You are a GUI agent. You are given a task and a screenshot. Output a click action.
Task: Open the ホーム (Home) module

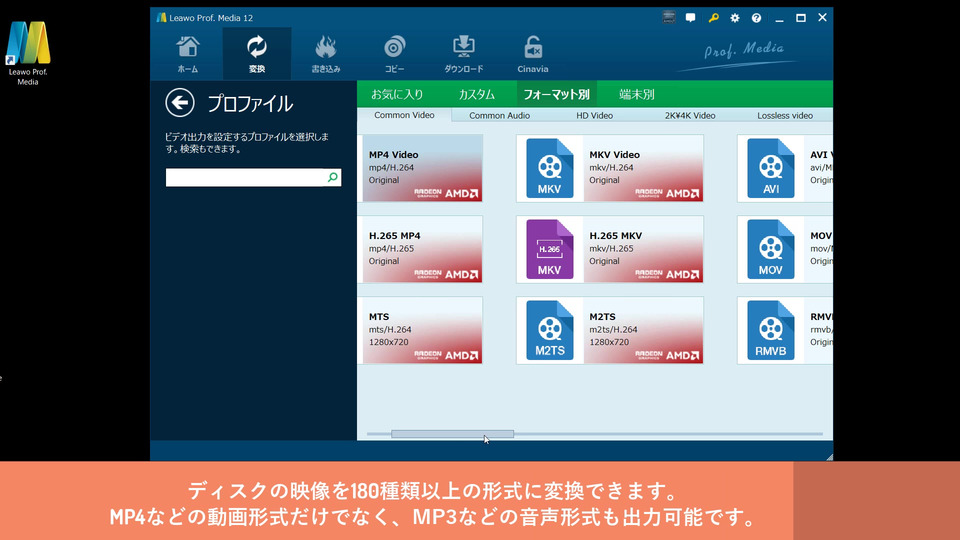(188, 54)
